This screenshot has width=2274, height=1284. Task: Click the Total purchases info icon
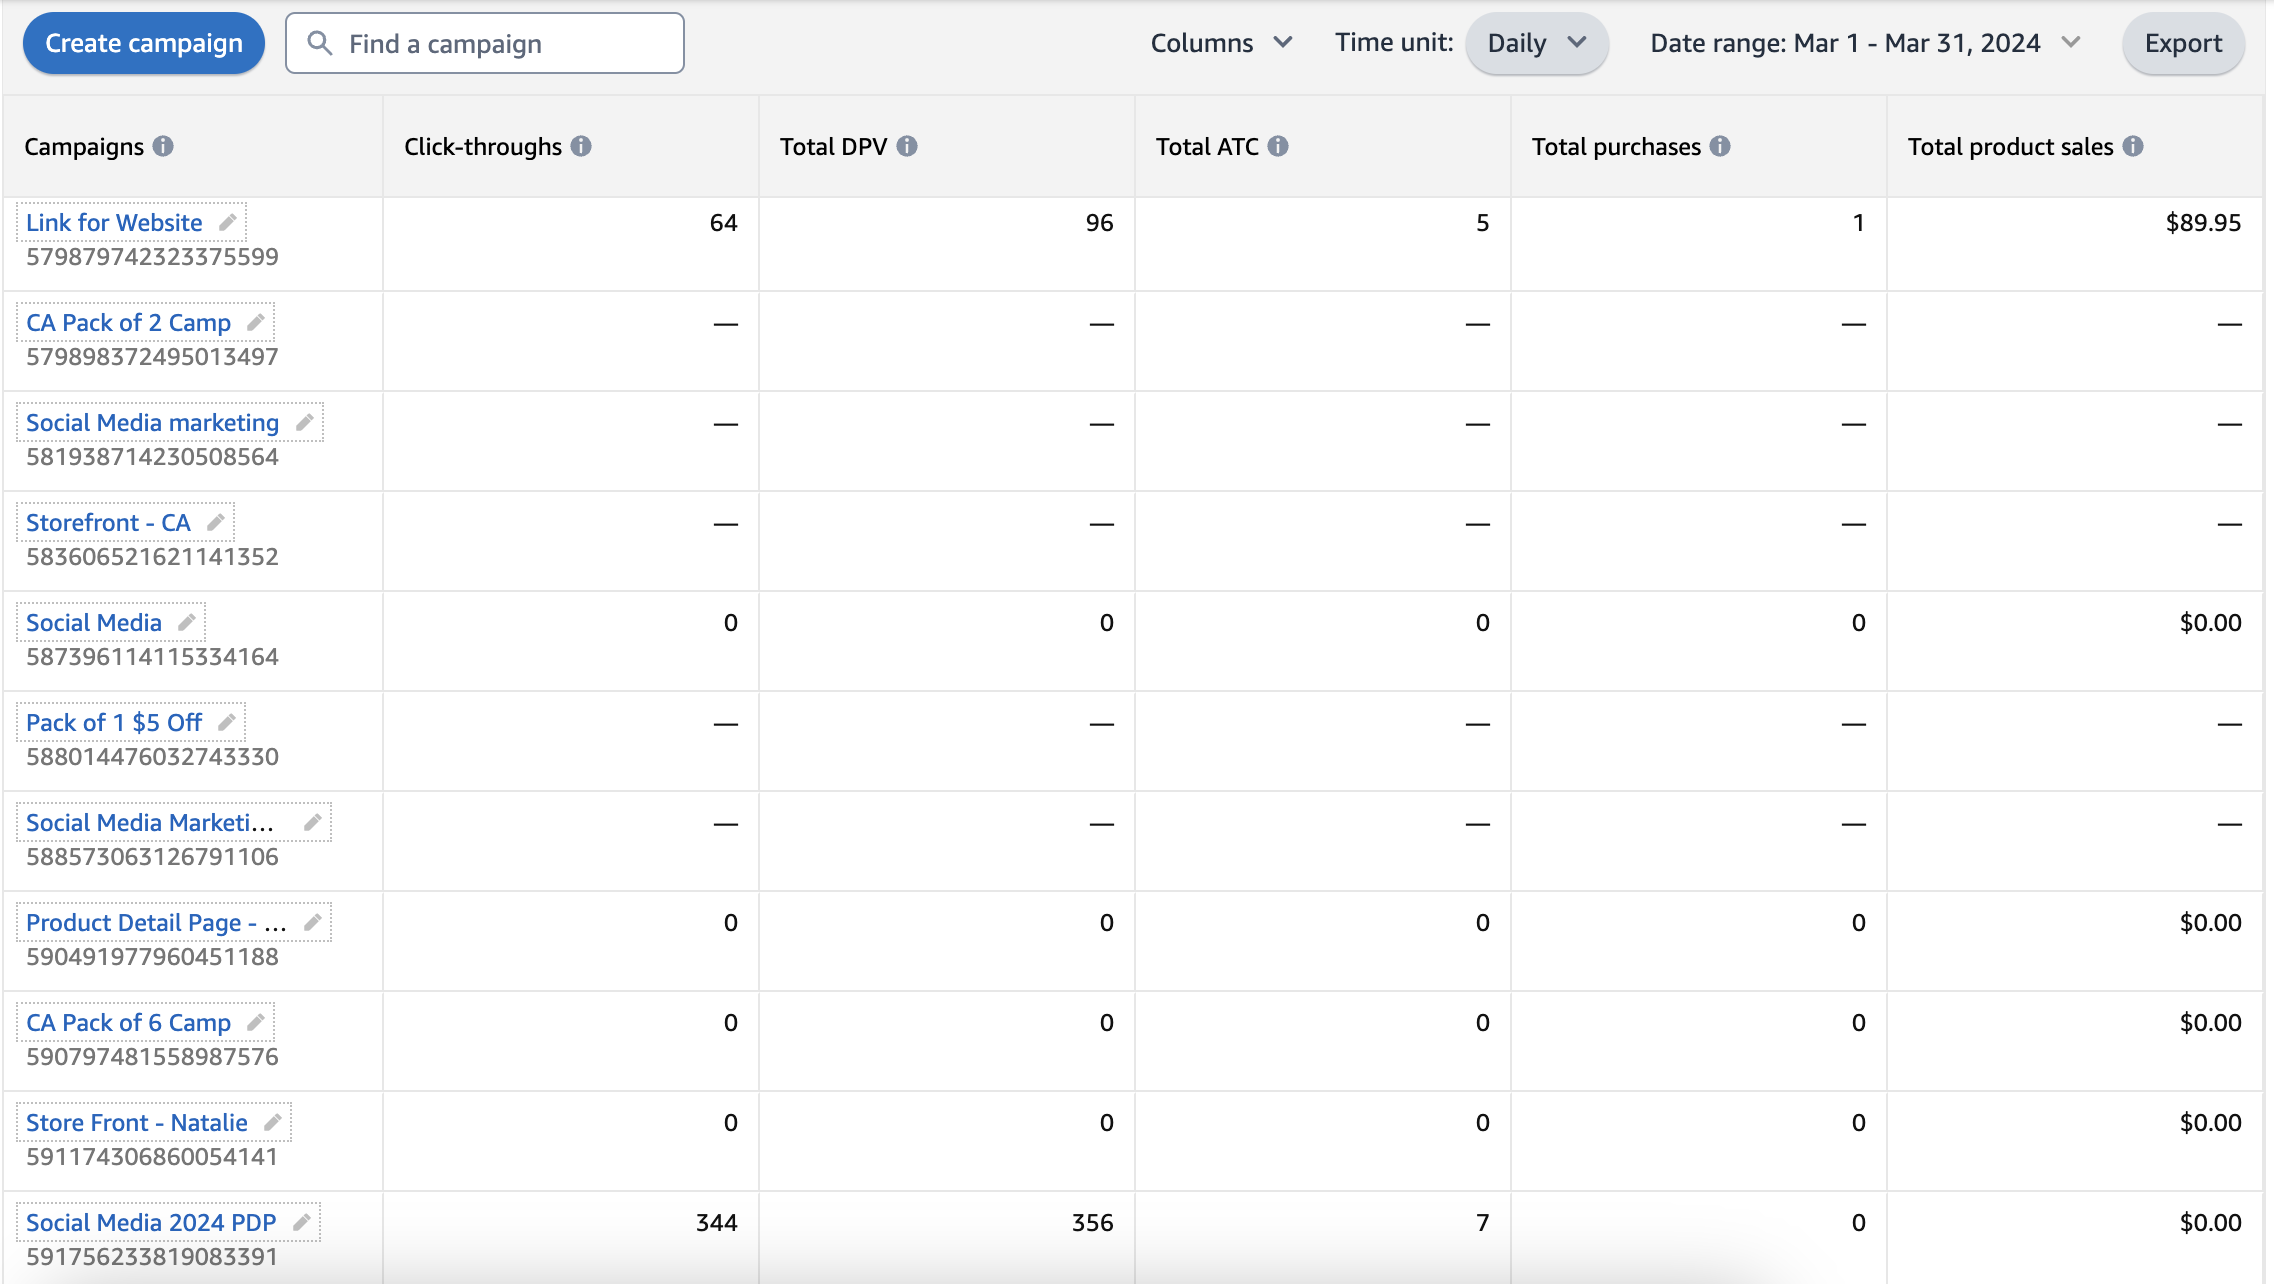1720,146
